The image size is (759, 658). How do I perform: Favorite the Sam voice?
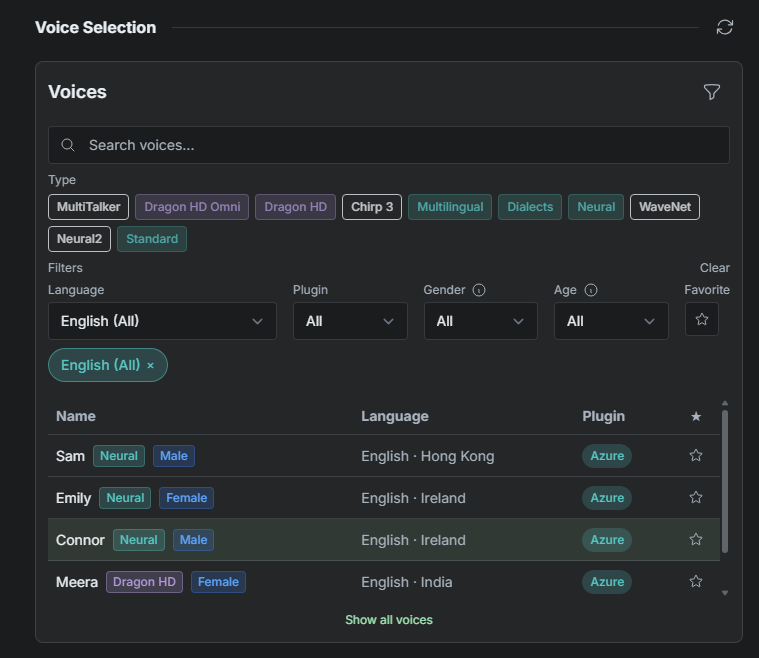tap(696, 456)
